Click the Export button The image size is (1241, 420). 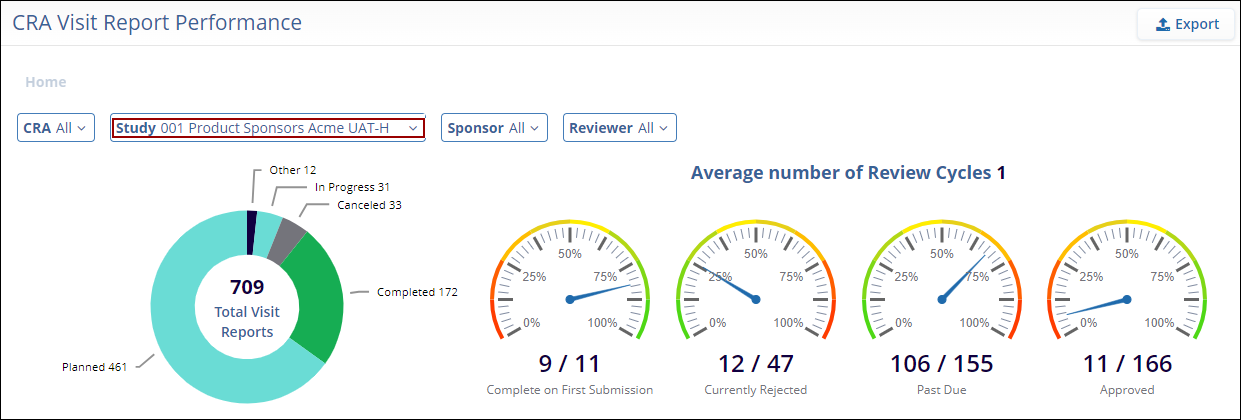[1186, 24]
